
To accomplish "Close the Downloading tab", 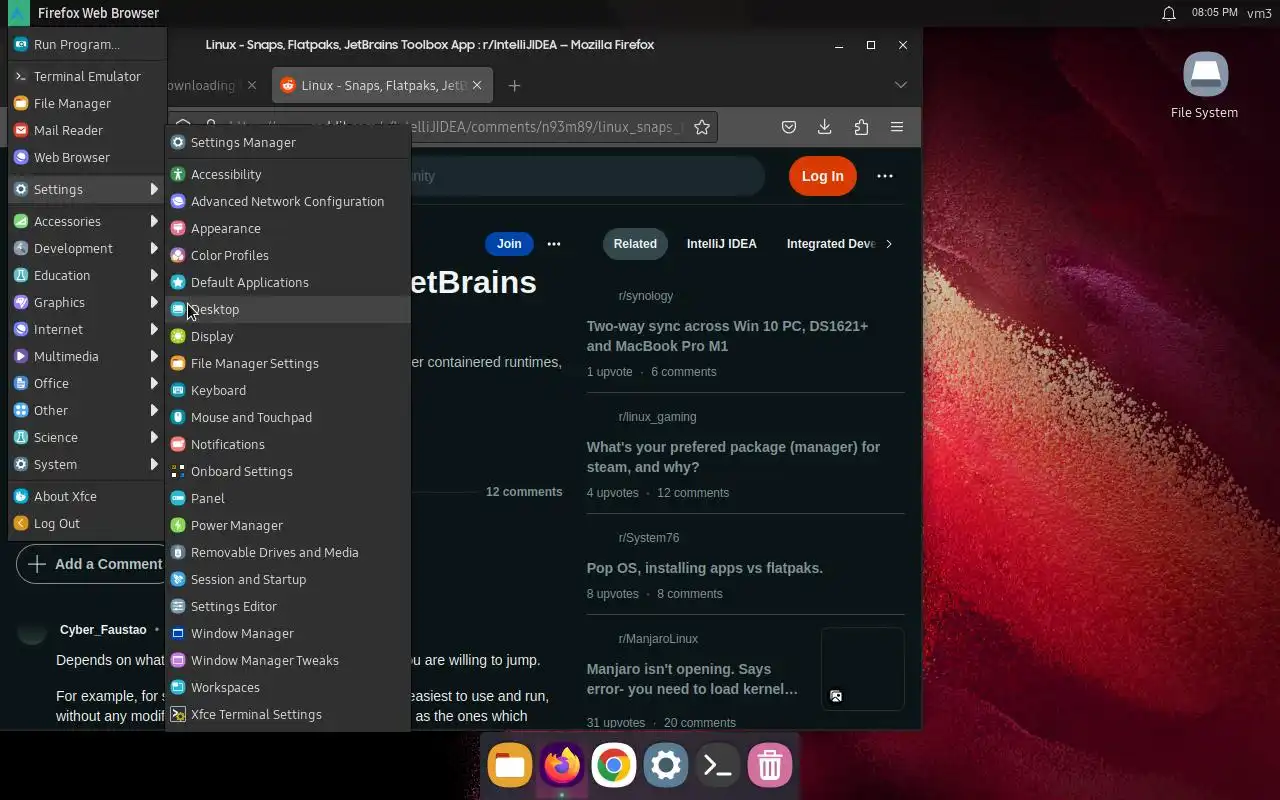I will tap(252, 85).
